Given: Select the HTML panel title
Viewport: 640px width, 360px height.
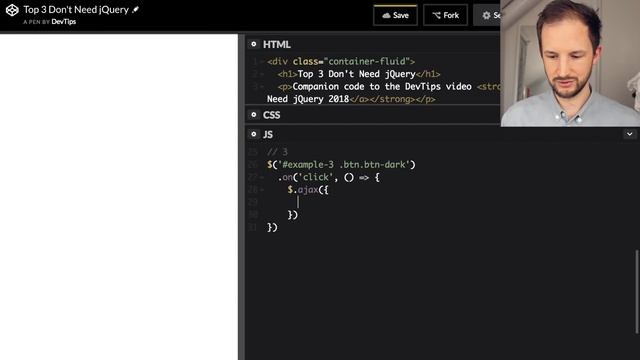Looking at the screenshot, I should [x=277, y=44].
